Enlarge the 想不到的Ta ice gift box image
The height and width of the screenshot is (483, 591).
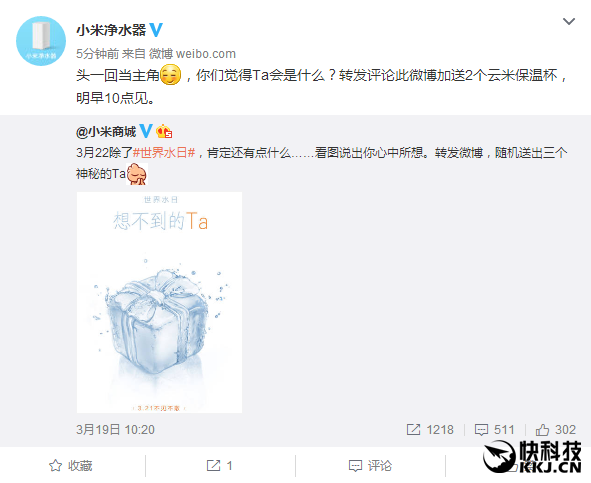(x=159, y=302)
